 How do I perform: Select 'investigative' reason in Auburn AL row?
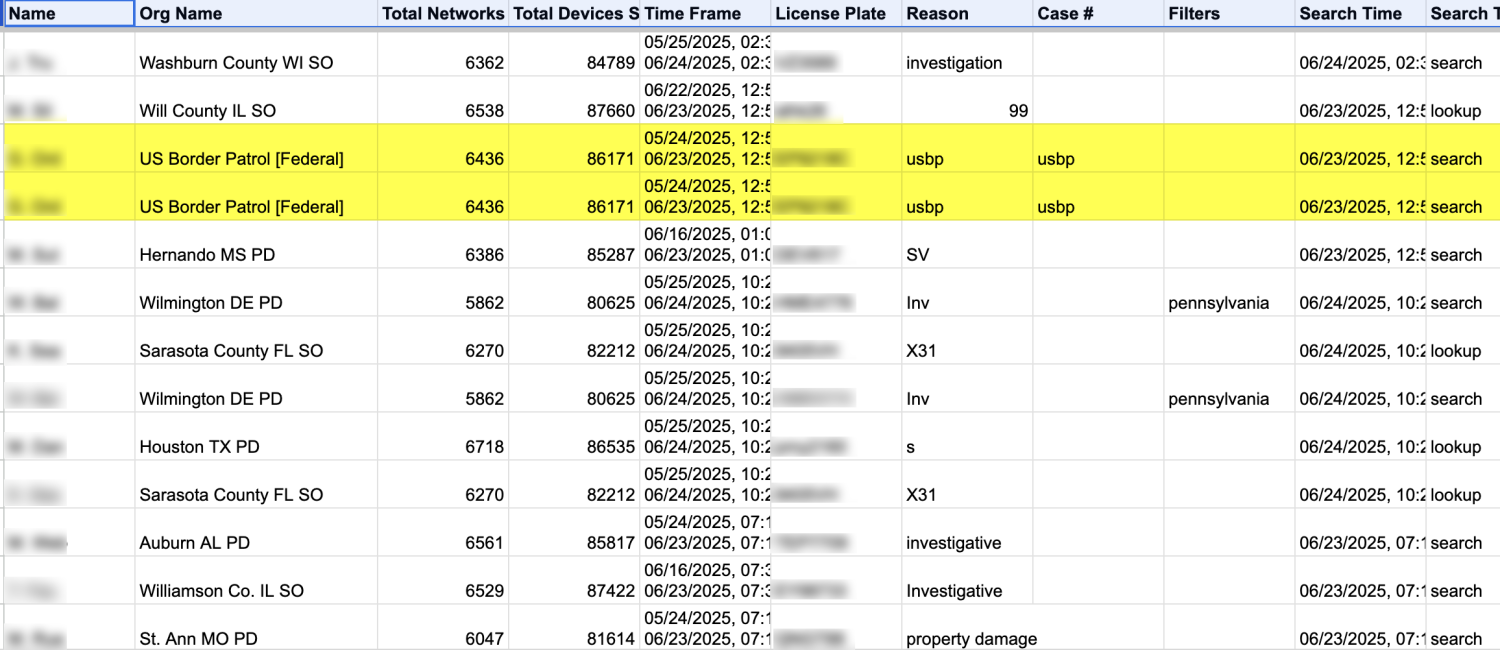pos(967,533)
